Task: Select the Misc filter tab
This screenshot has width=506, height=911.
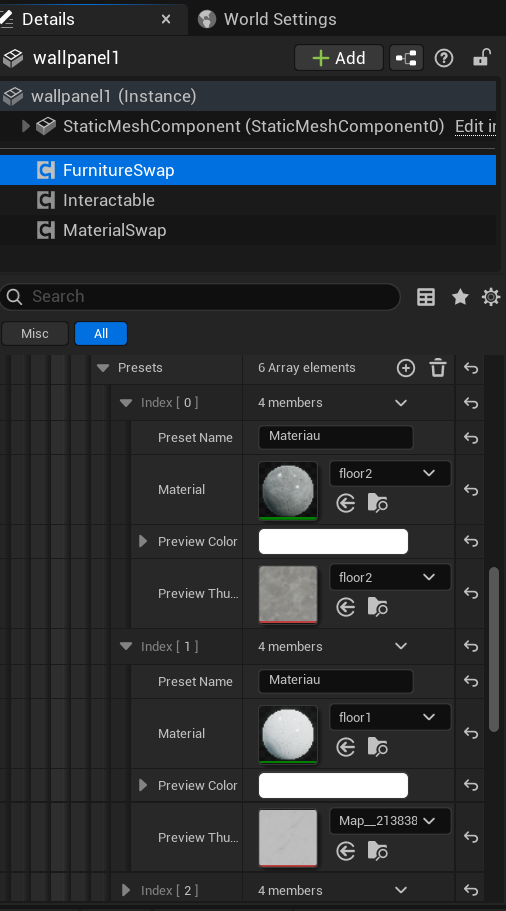Action: 35,333
